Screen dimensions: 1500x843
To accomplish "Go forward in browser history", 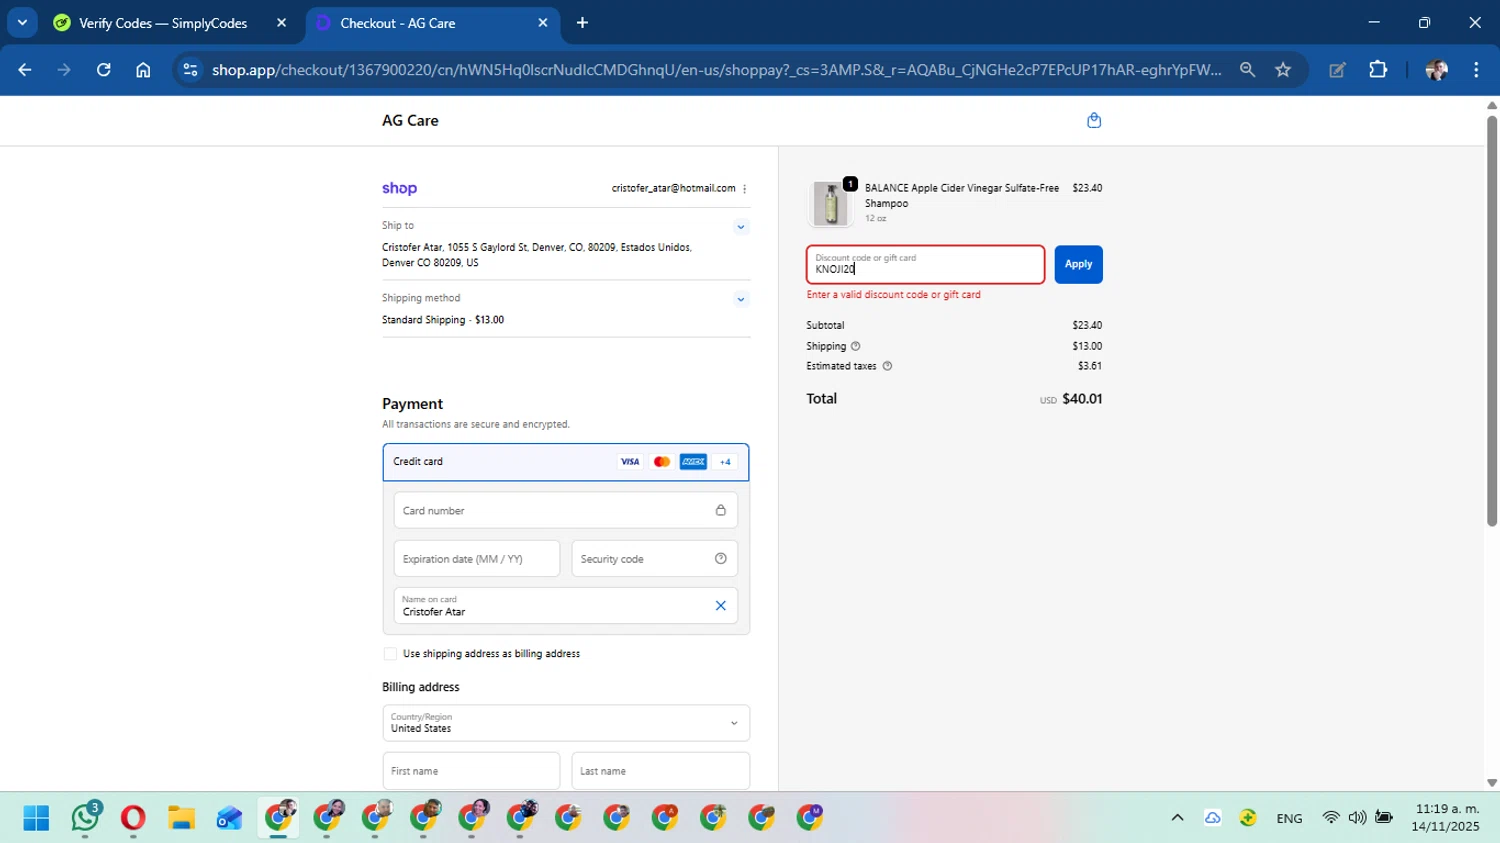I will click(x=64, y=70).
